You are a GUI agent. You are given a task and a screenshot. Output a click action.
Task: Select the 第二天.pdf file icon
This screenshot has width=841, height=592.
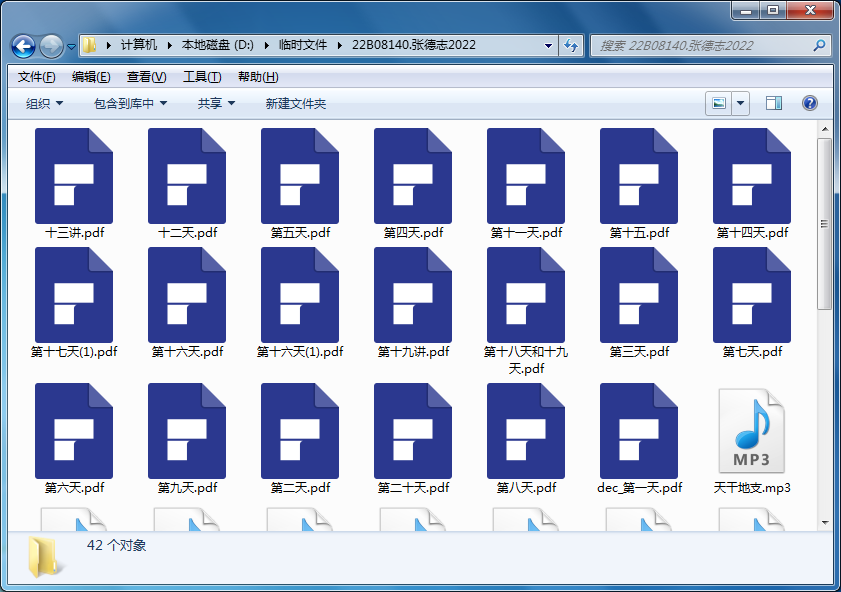click(300, 431)
